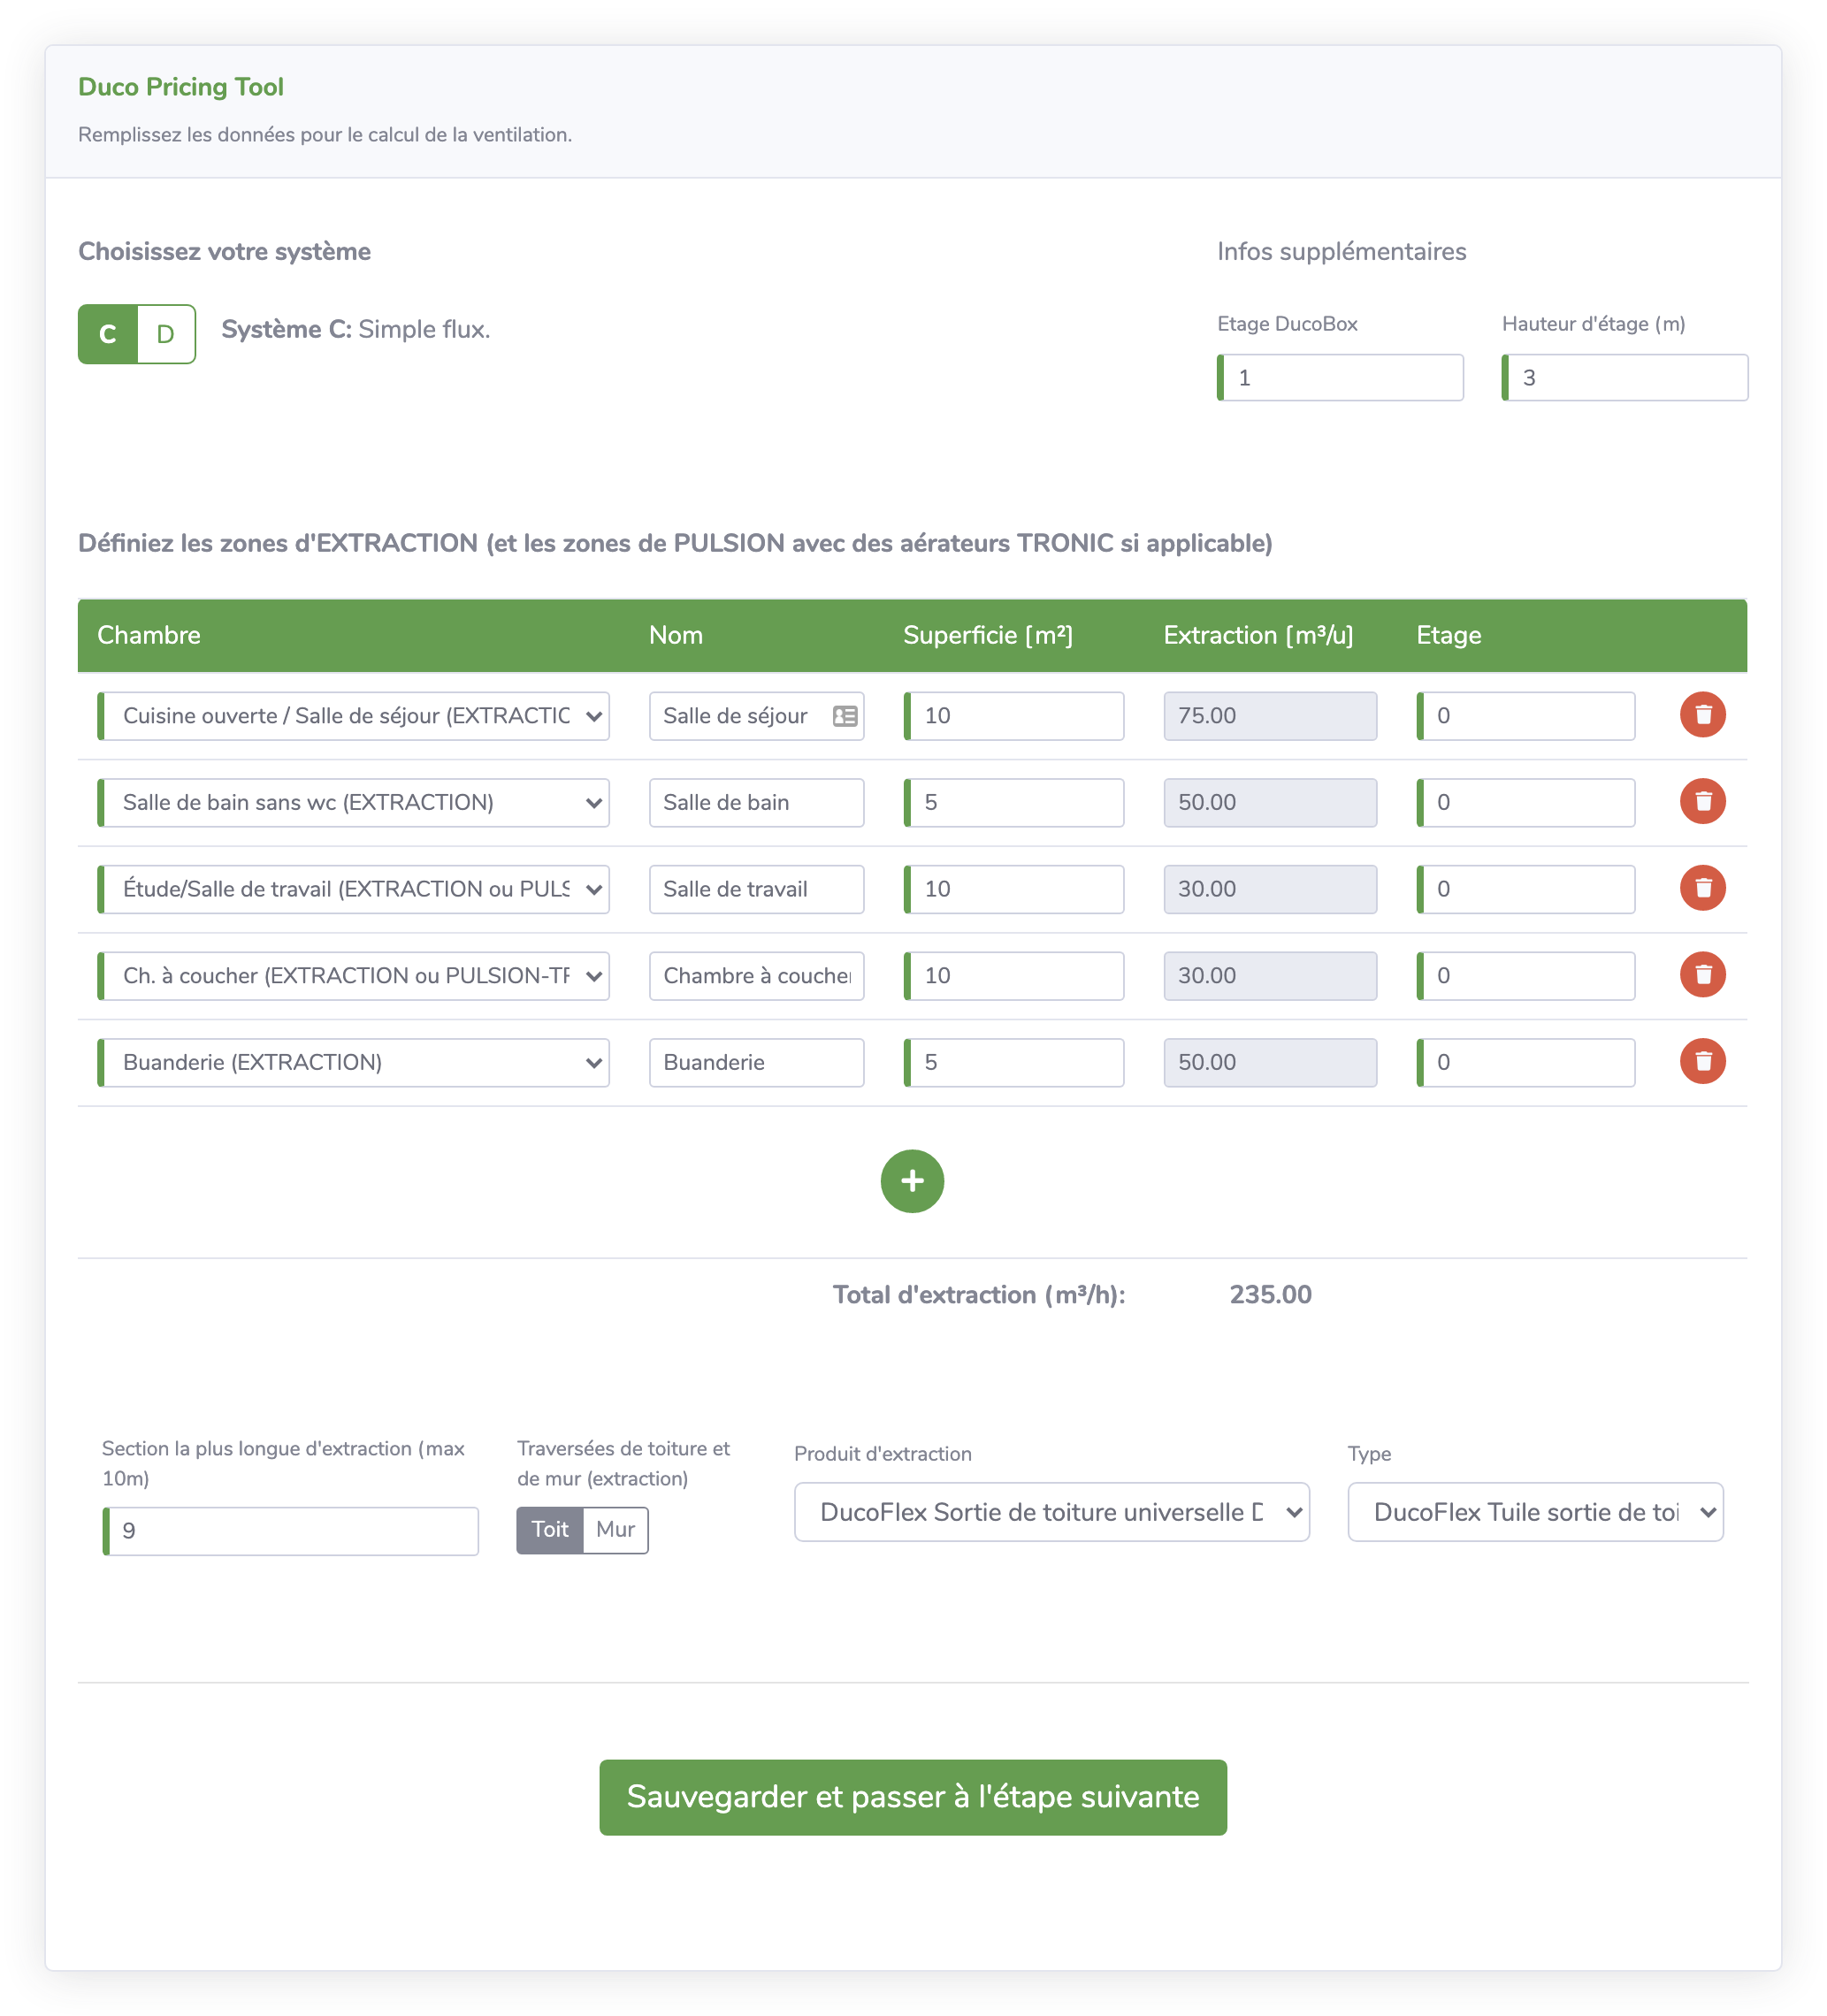Open Buanderie (EXTRACTION) dropdown
1827x2016 pixels.
pyautogui.click(x=354, y=1063)
